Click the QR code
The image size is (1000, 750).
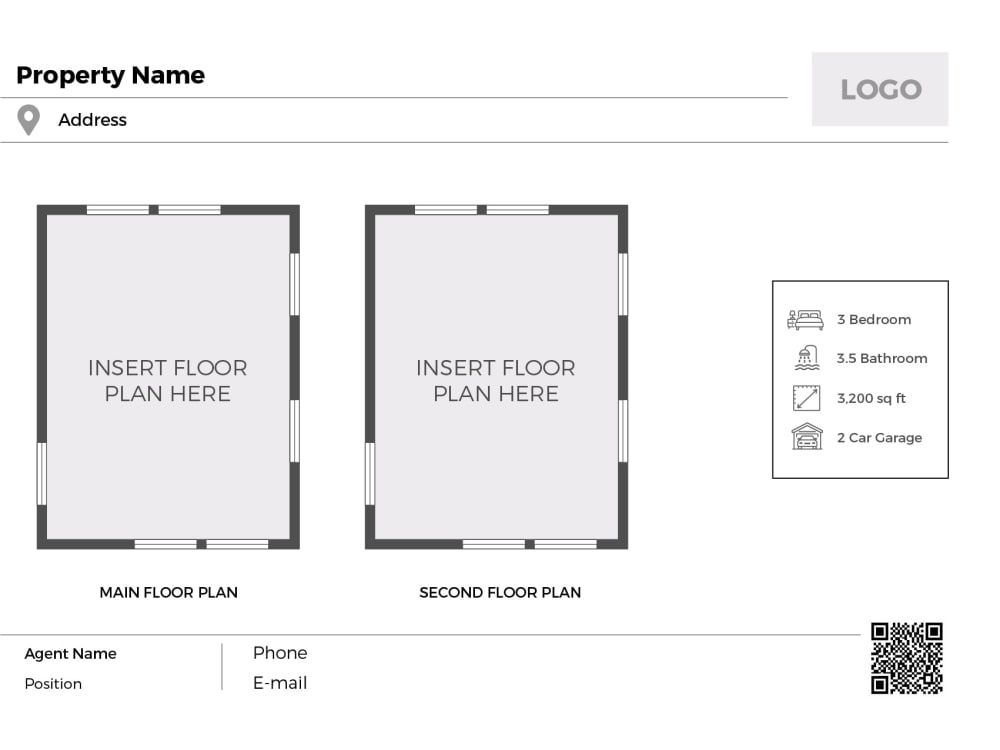(907, 658)
